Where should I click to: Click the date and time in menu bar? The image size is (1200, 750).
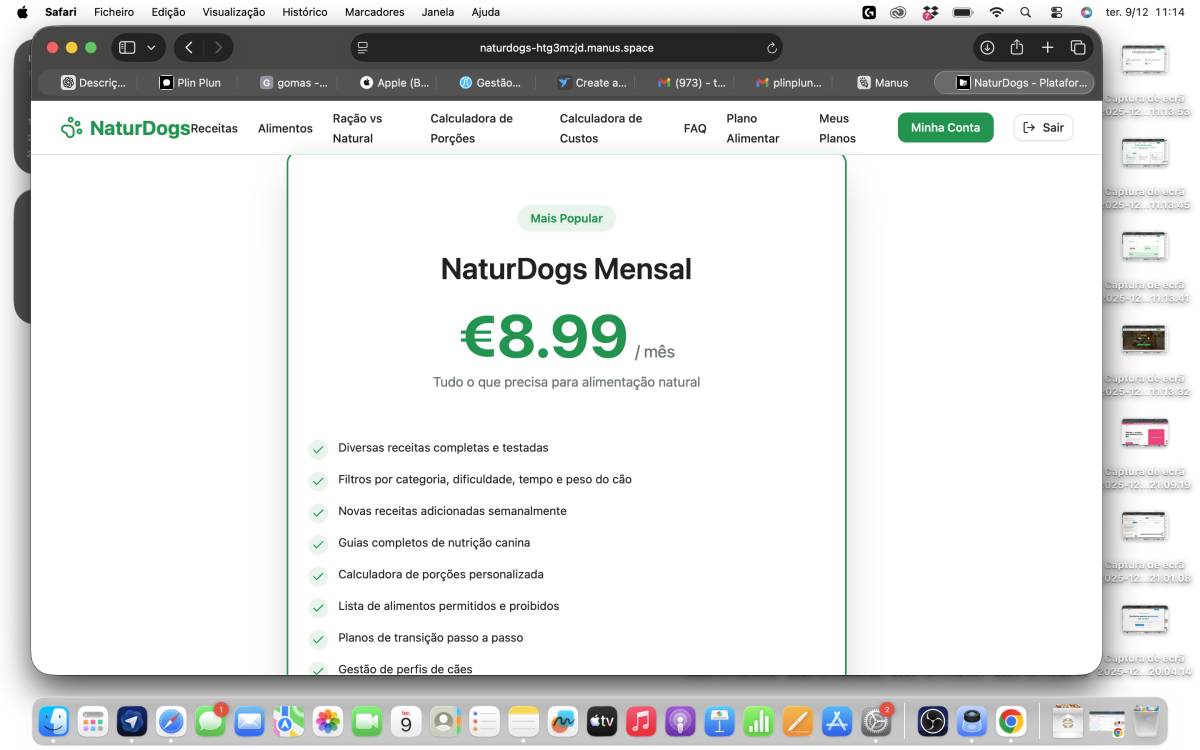pyautogui.click(x=1145, y=12)
